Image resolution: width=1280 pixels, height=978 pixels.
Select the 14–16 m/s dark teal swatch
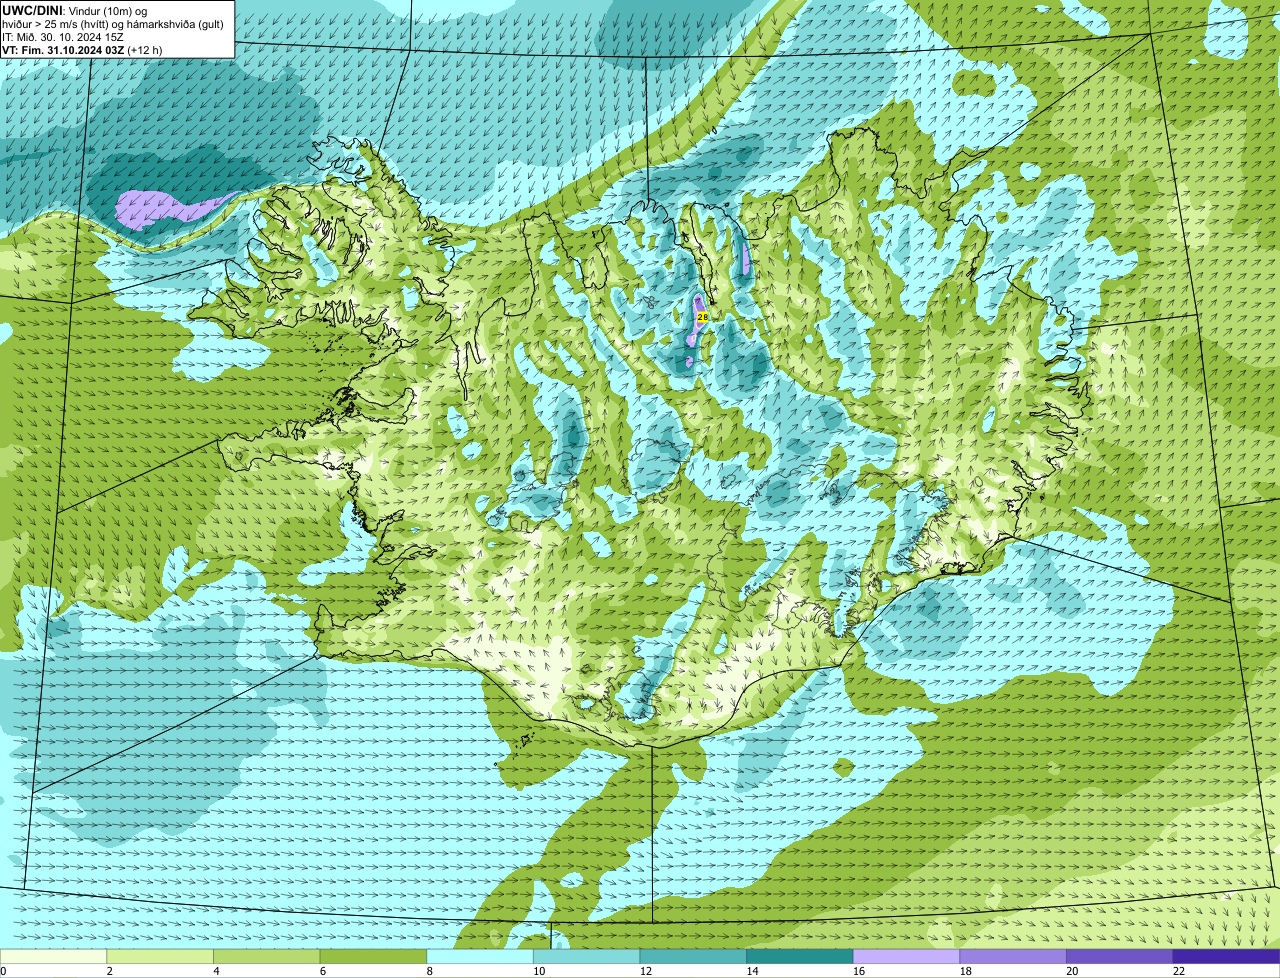(800, 957)
